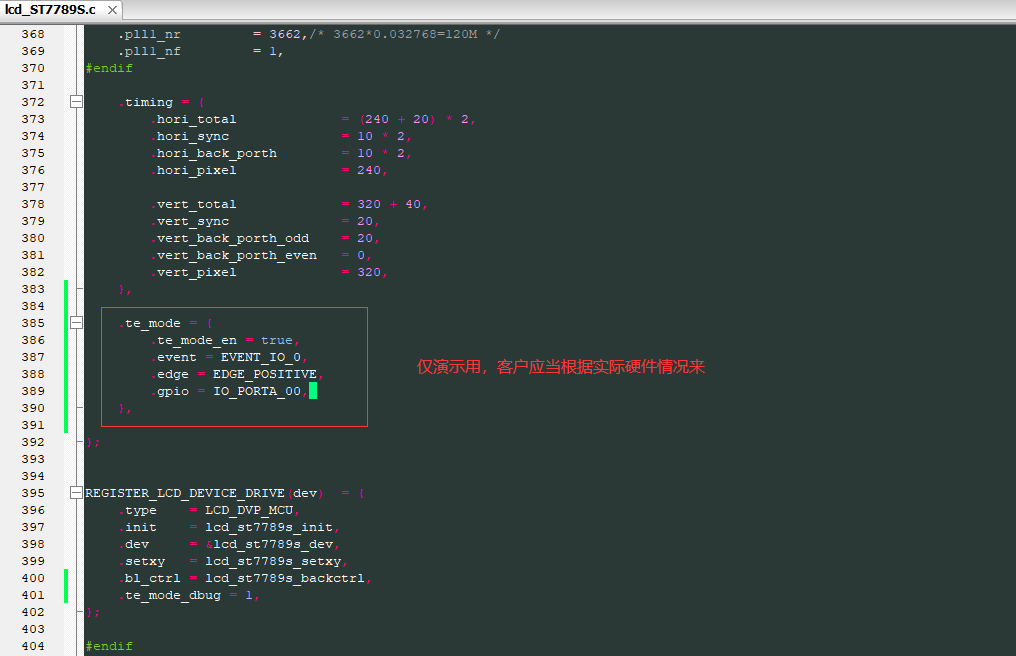This screenshot has height=656, width=1016.
Task: Click the #endif directive on line 404
Action: click(x=109, y=646)
